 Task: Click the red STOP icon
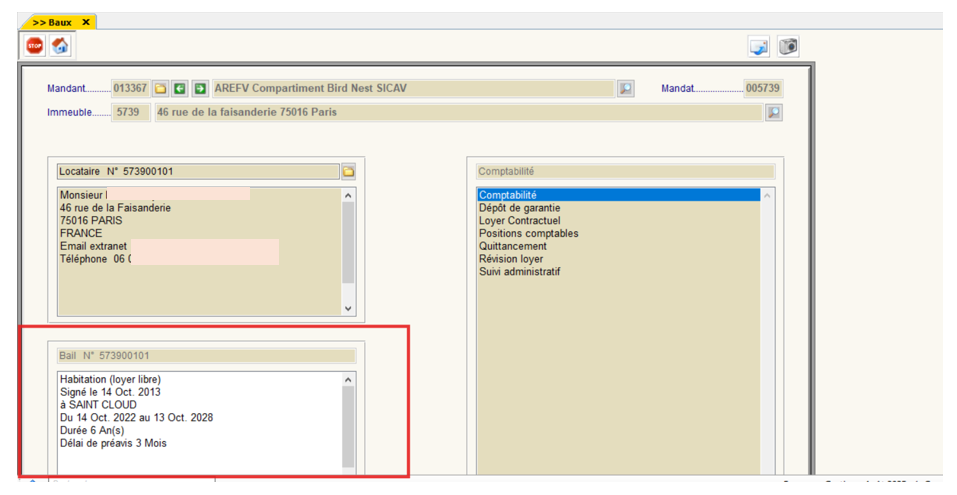point(35,46)
